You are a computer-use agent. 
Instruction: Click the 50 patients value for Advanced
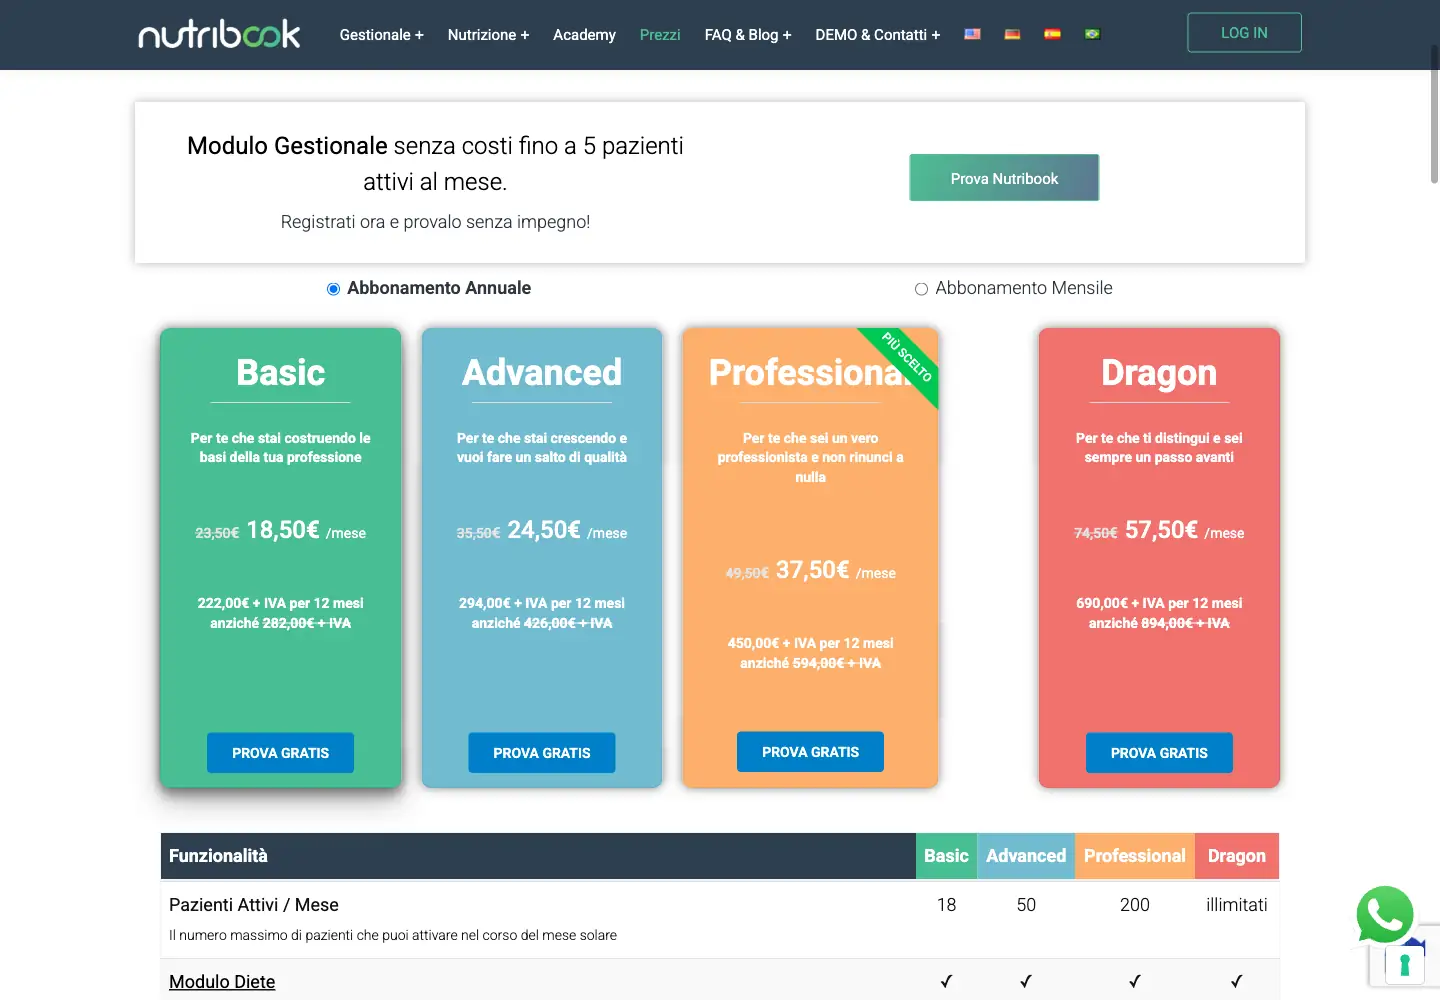point(1026,905)
